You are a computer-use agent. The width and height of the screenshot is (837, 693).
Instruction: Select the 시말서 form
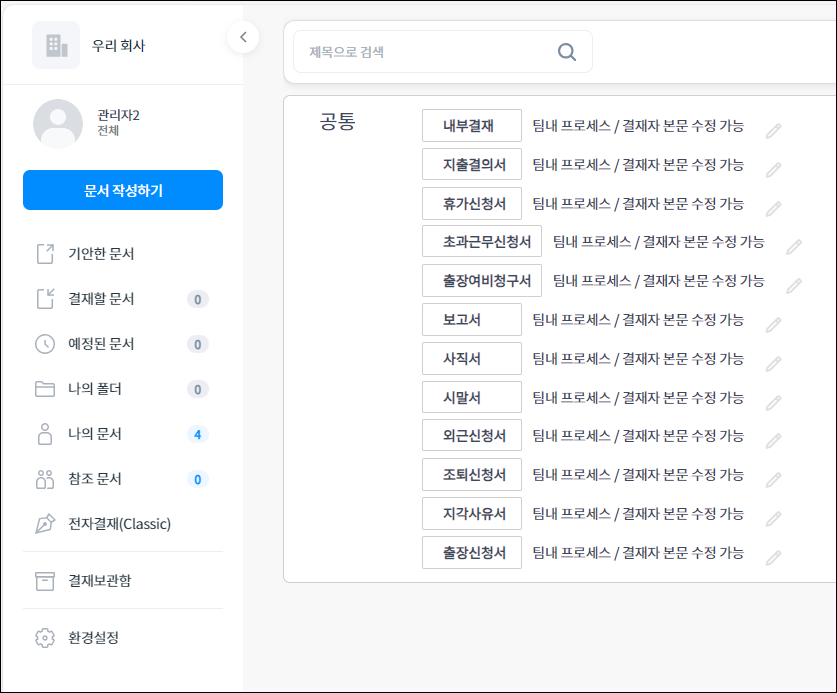(472, 397)
